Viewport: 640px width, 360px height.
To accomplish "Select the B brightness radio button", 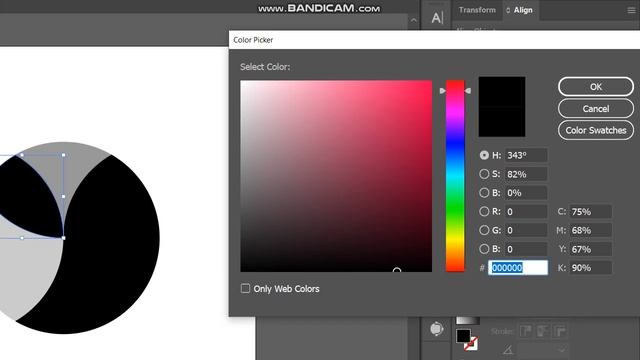I will [x=484, y=193].
